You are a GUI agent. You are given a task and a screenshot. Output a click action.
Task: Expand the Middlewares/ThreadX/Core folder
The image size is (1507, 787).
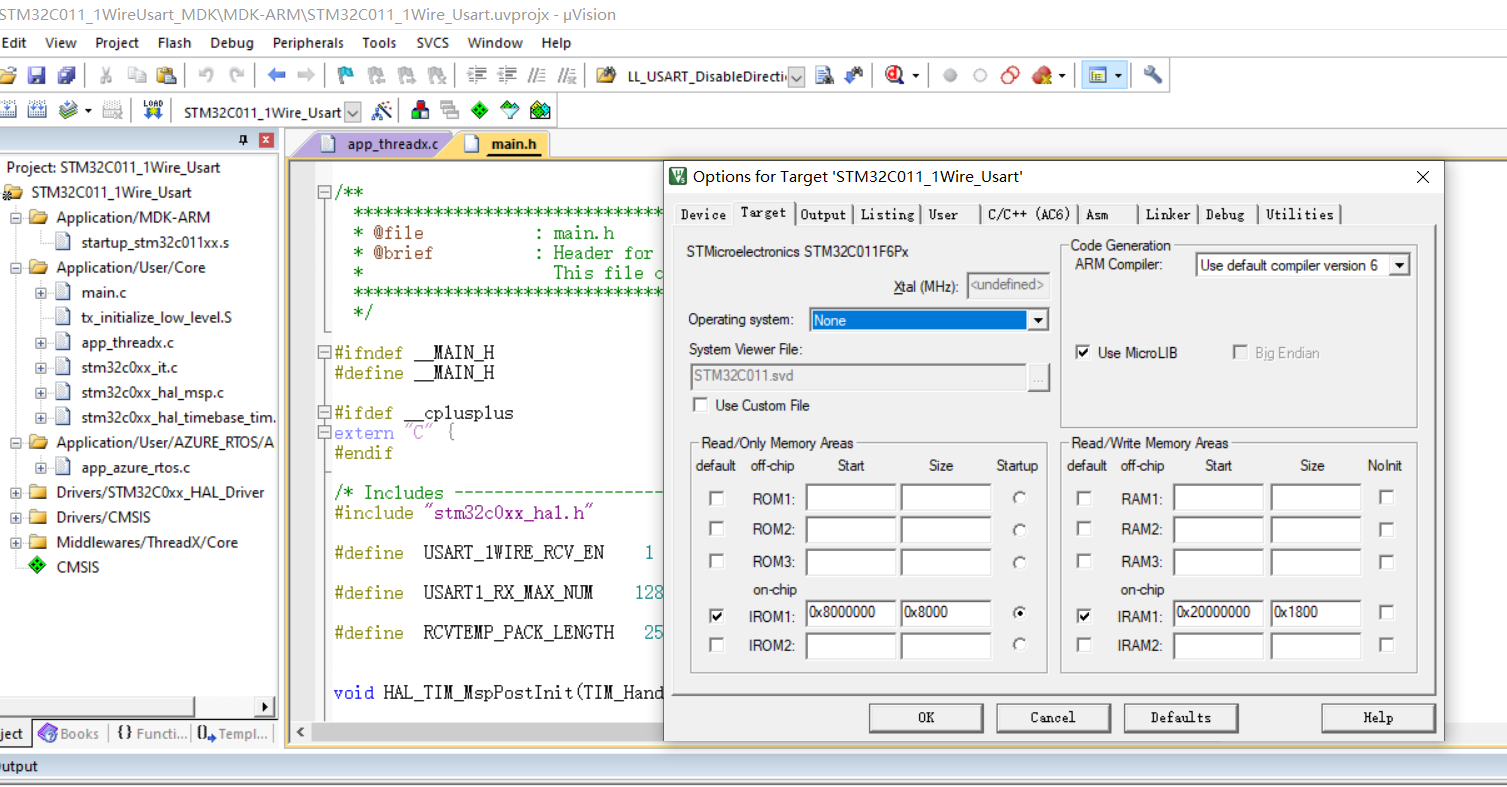pyautogui.click(x=16, y=543)
